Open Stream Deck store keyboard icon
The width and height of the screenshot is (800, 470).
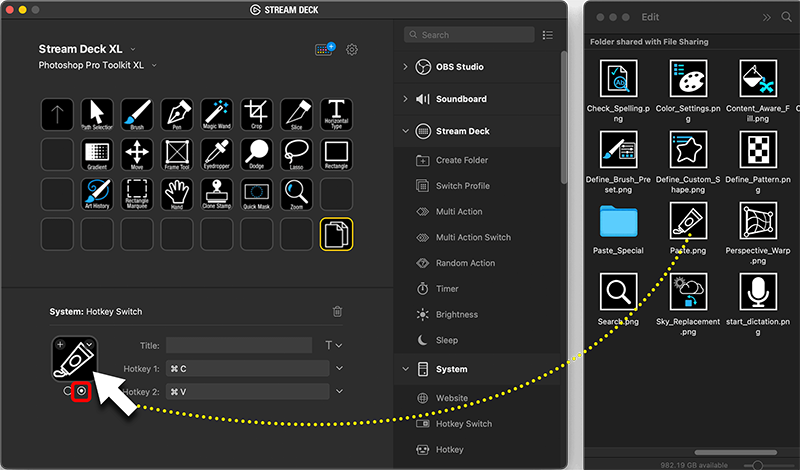tap(325, 50)
